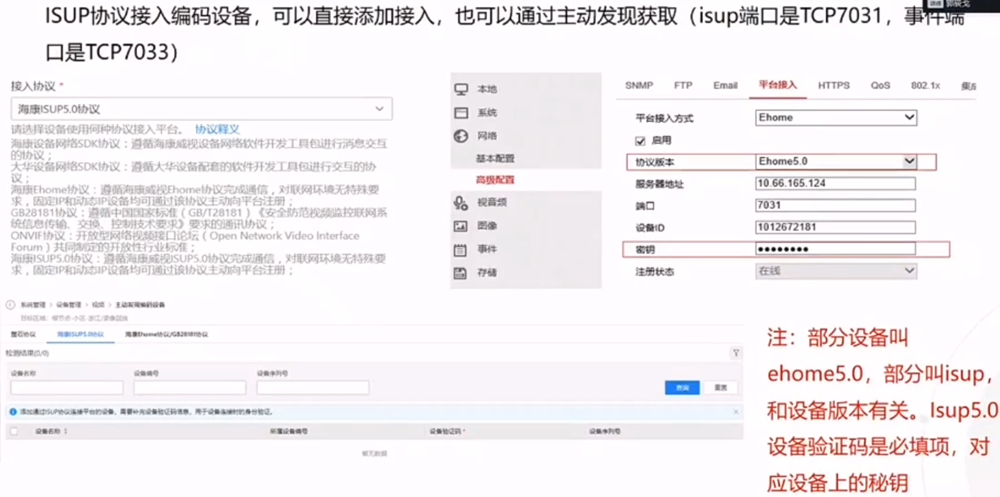
Task: Select the 海康ISUP5.0协议 tab
Action: pyautogui.click(x=80, y=334)
